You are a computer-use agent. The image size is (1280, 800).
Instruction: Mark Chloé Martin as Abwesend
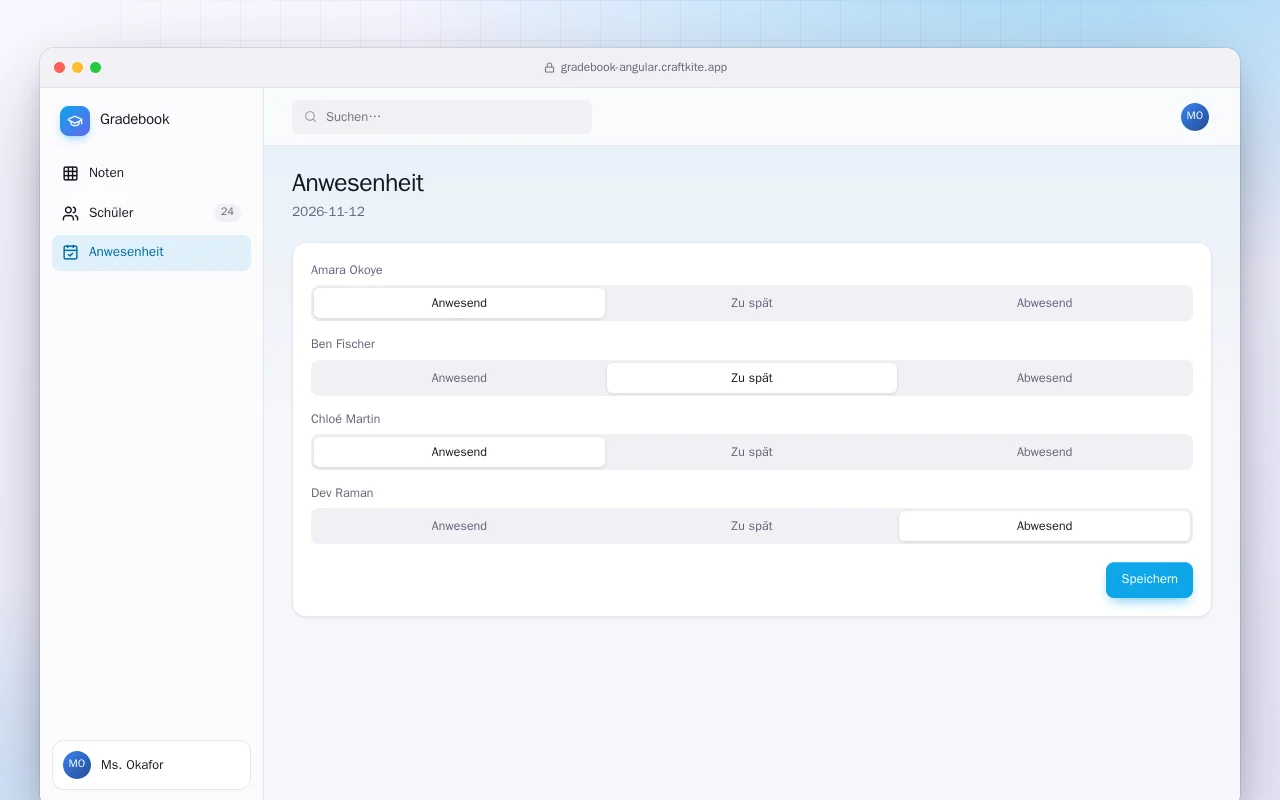pyautogui.click(x=1044, y=452)
